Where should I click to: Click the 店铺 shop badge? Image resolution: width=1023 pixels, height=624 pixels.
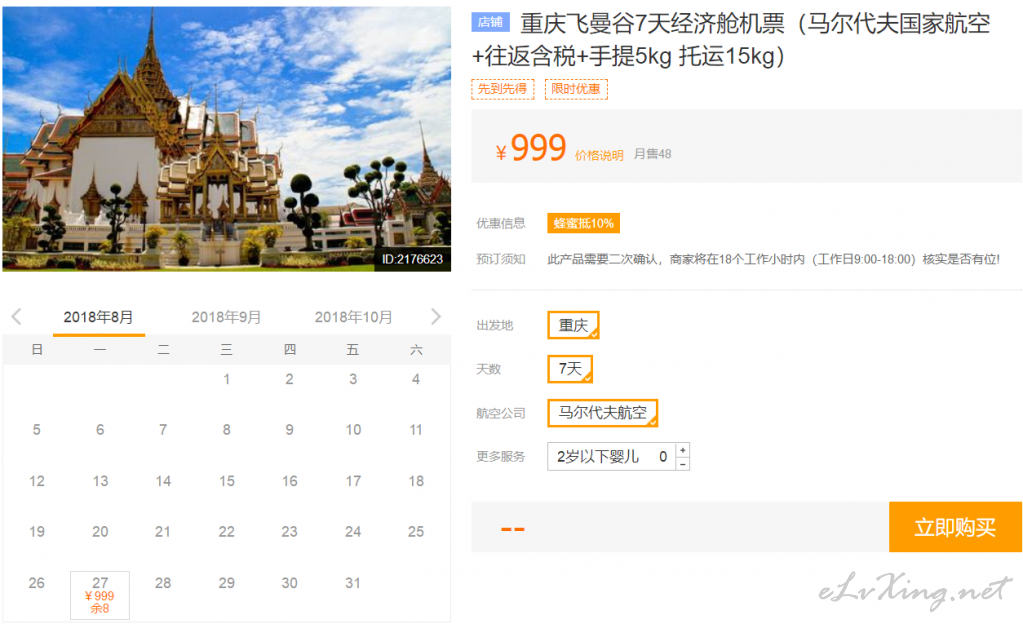490,22
